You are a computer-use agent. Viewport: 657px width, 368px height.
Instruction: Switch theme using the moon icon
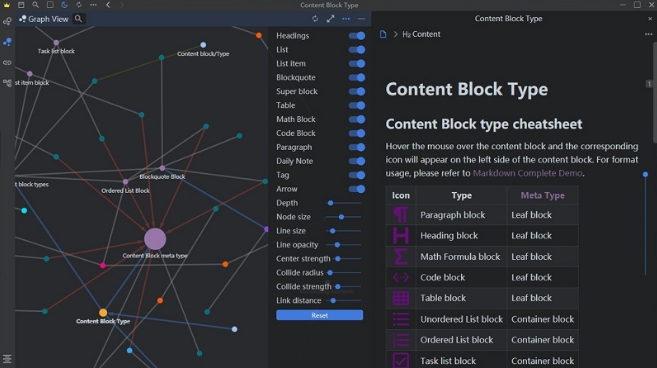64,5
